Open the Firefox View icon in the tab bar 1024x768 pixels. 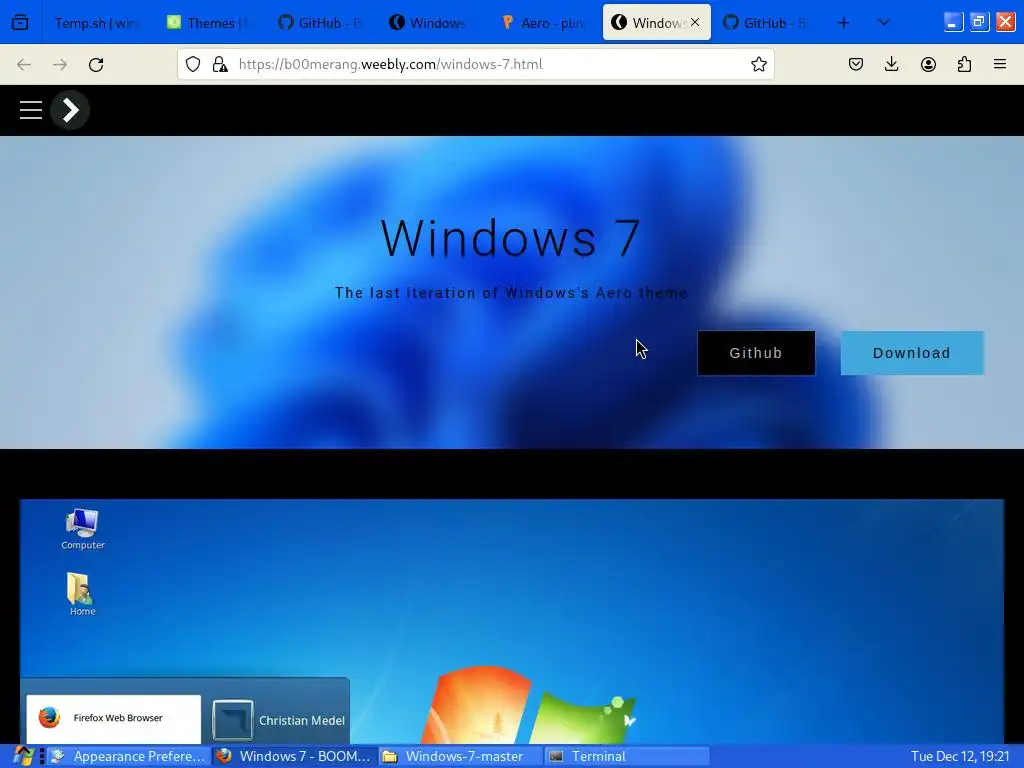point(20,23)
